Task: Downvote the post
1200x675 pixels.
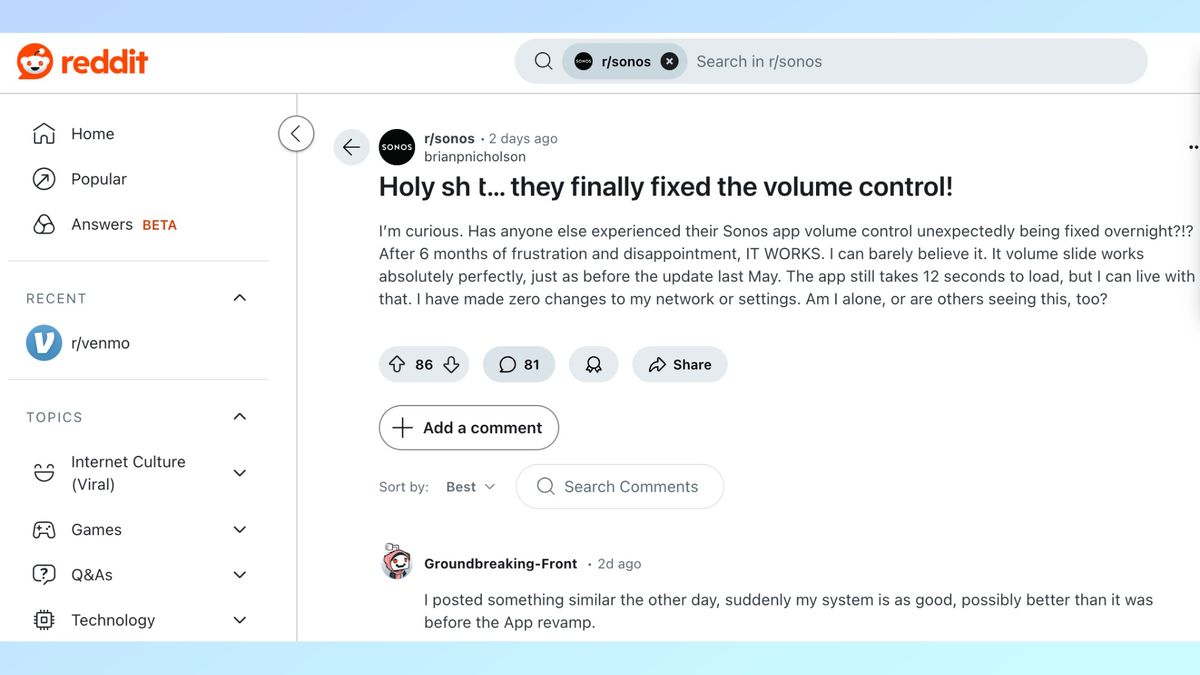Action: coord(452,364)
